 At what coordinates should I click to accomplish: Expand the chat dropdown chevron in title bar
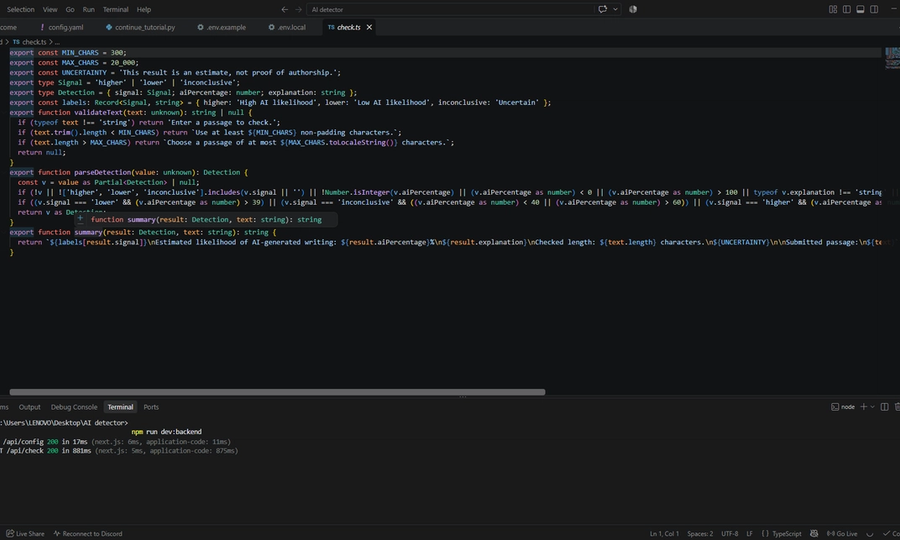[x=615, y=9]
